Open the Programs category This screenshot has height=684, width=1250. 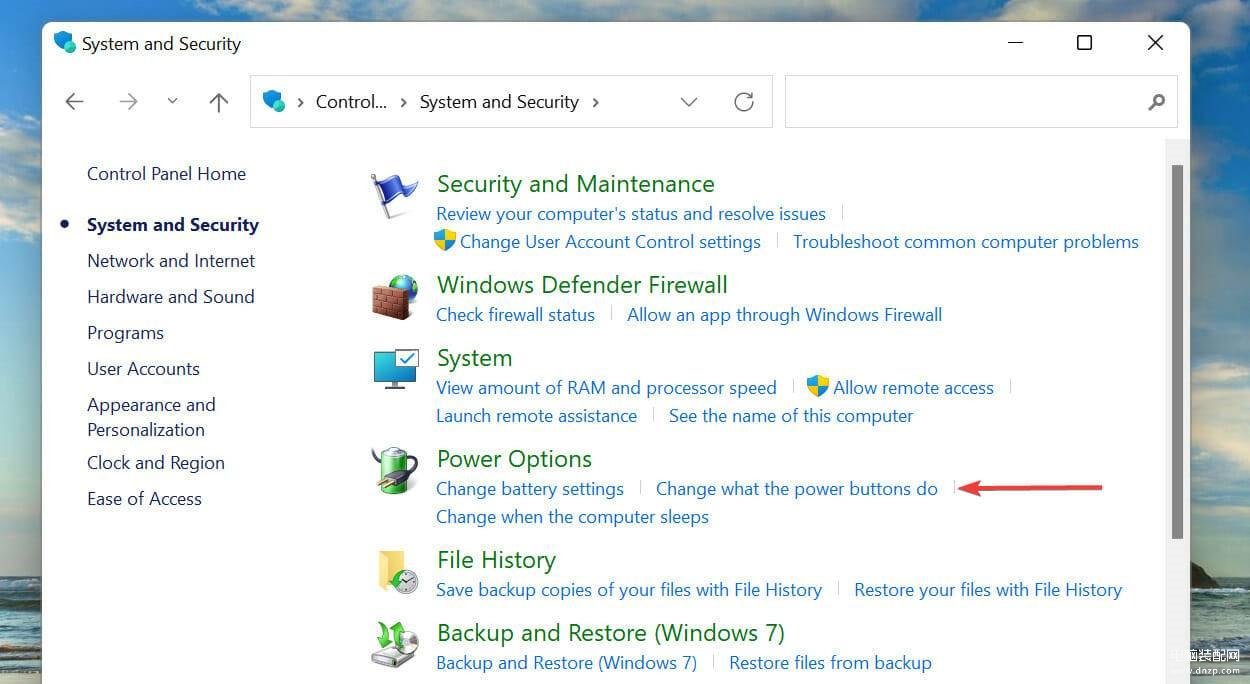[x=125, y=332]
